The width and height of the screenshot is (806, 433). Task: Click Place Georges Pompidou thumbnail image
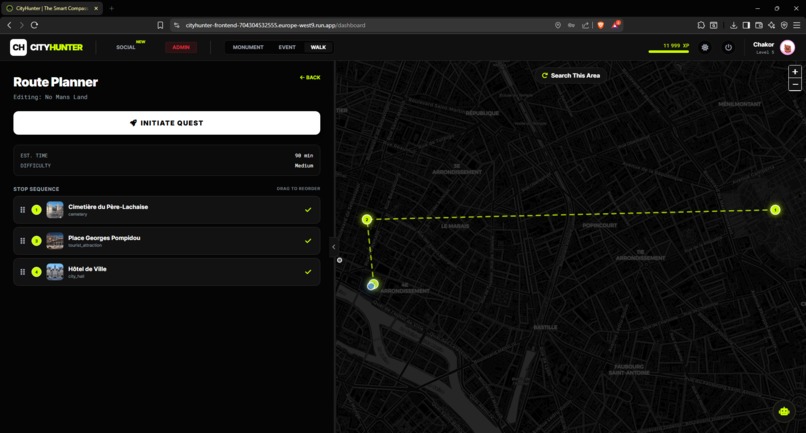55,241
